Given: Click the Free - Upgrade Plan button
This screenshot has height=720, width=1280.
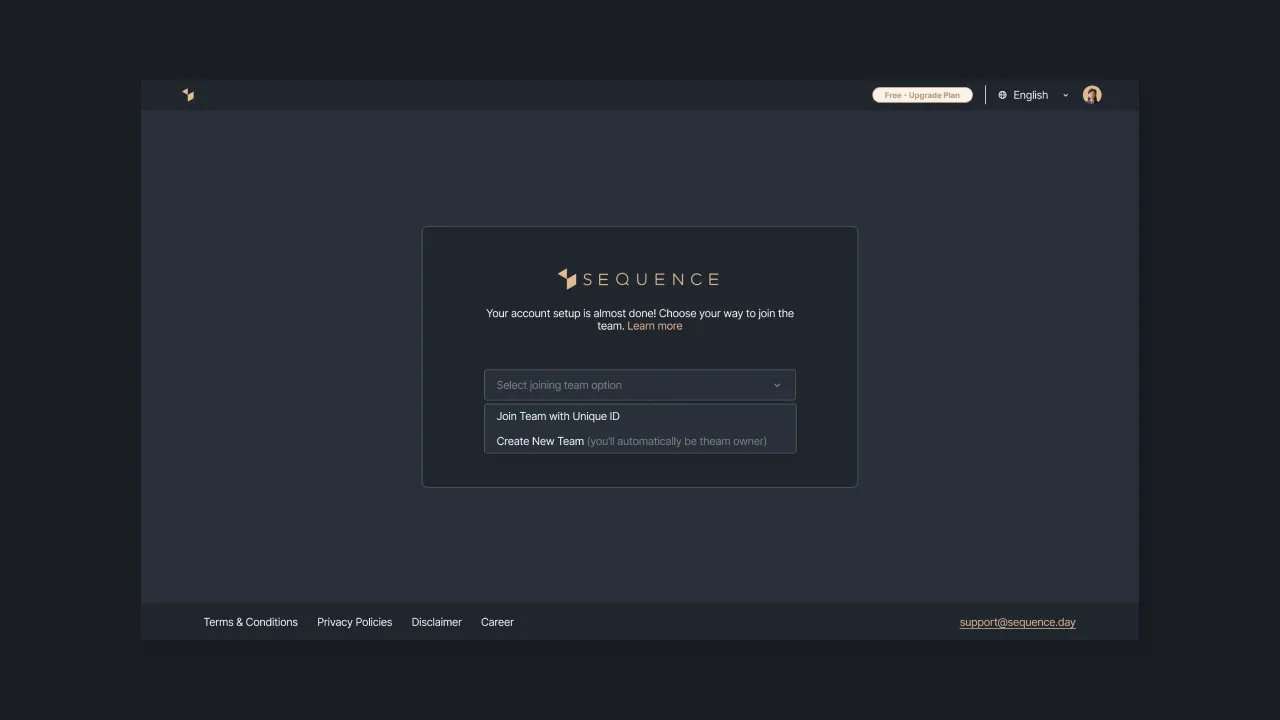Looking at the screenshot, I should (x=922, y=95).
